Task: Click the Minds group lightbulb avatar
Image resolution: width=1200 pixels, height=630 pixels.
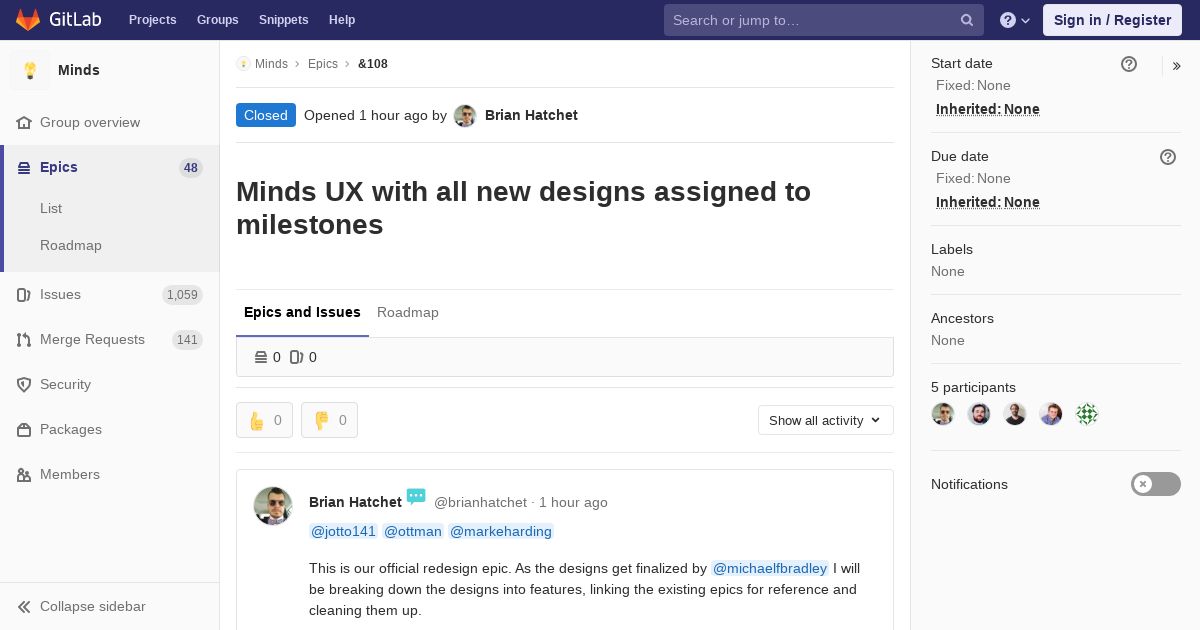Action: click(x=30, y=70)
